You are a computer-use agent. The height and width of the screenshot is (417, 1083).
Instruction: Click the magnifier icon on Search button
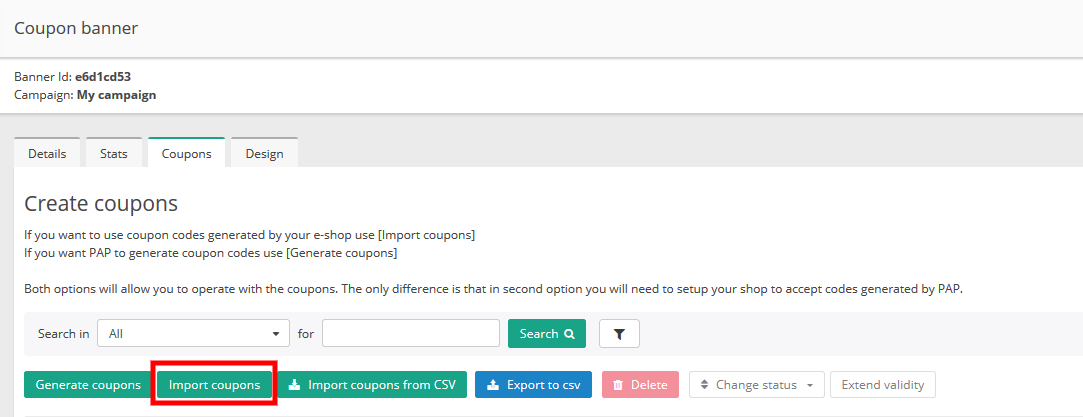coord(569,334)
